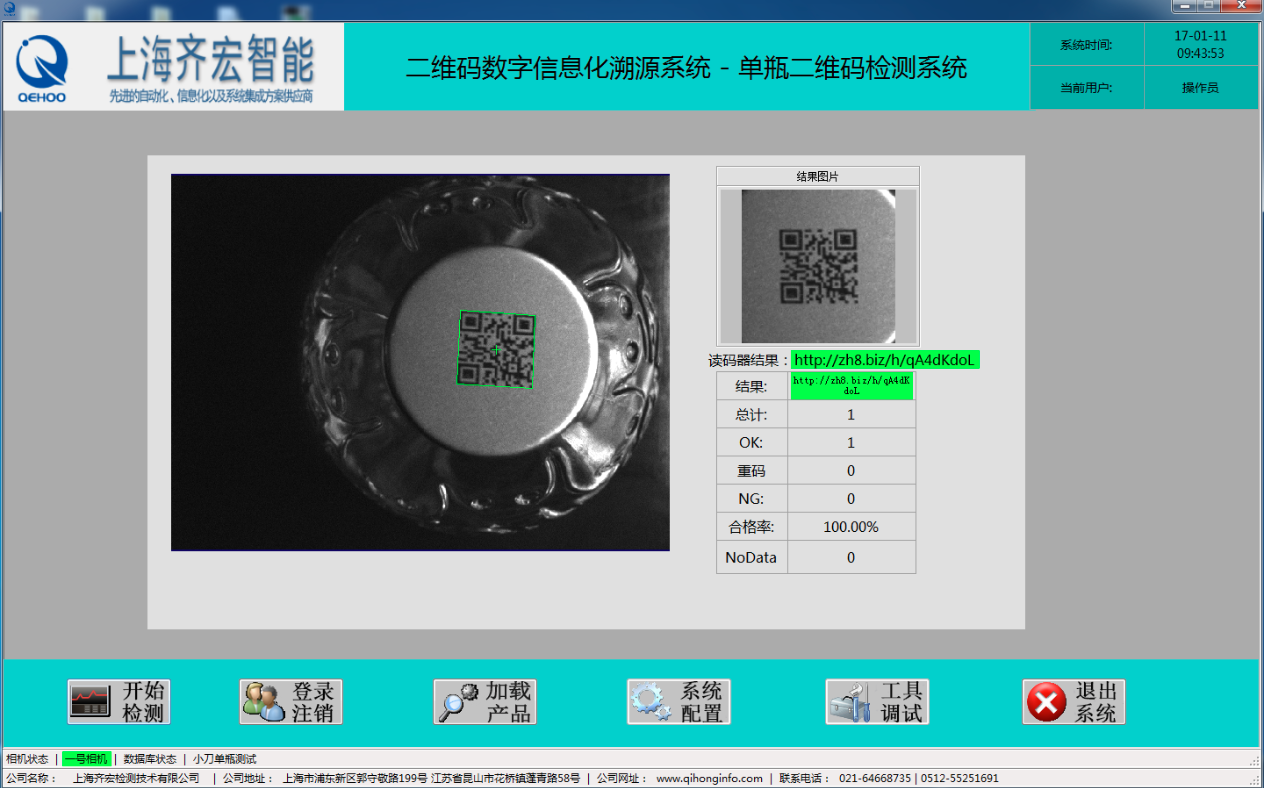The image size is (1264, 788).
Task: Click the website www.qihonginfo.com in the footer
Action: click(709, 778)
